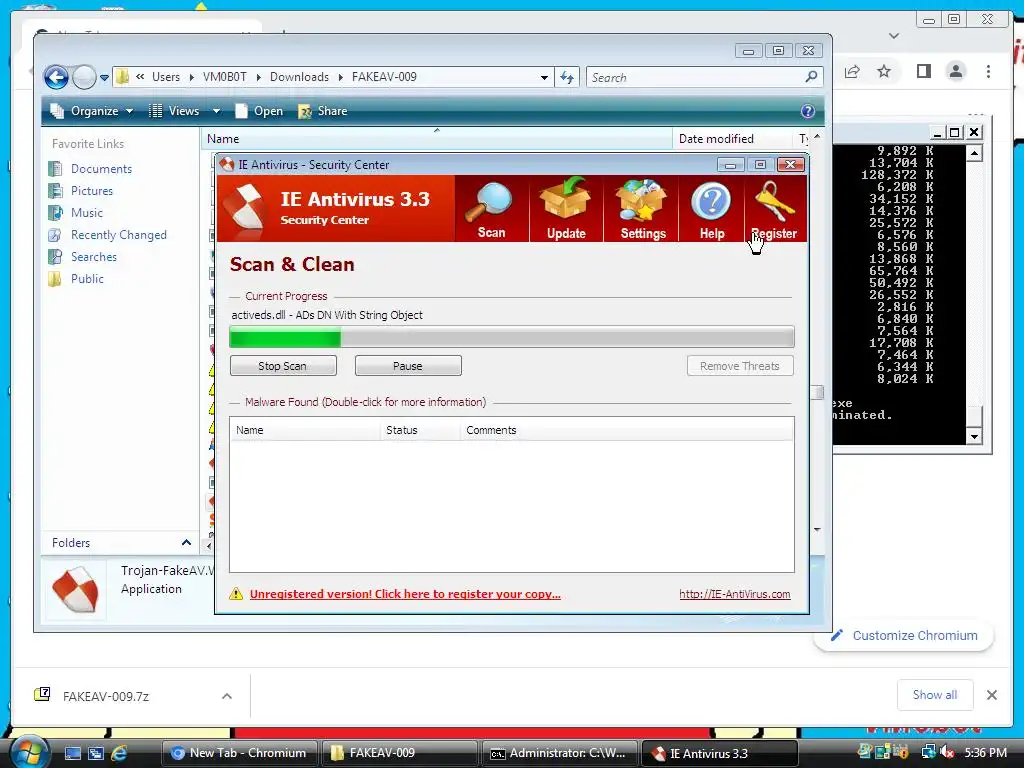This screenshot has width=1024, height=768.
Task: Click the Stop Scan button
Action: (283, 366)
